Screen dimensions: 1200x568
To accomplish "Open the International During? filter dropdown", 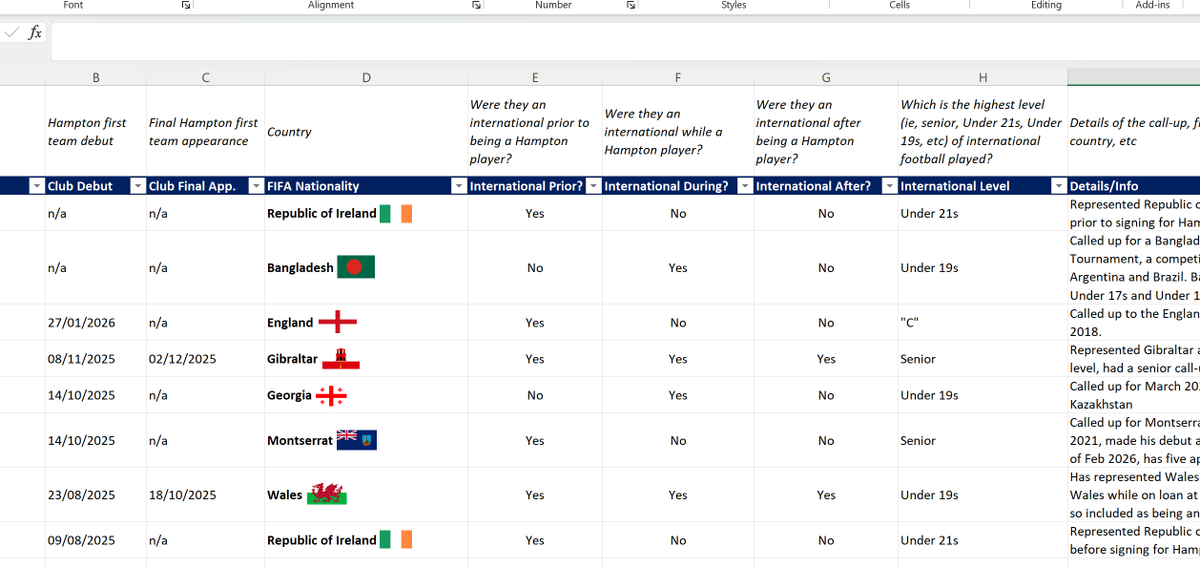I will pos(744,186).
